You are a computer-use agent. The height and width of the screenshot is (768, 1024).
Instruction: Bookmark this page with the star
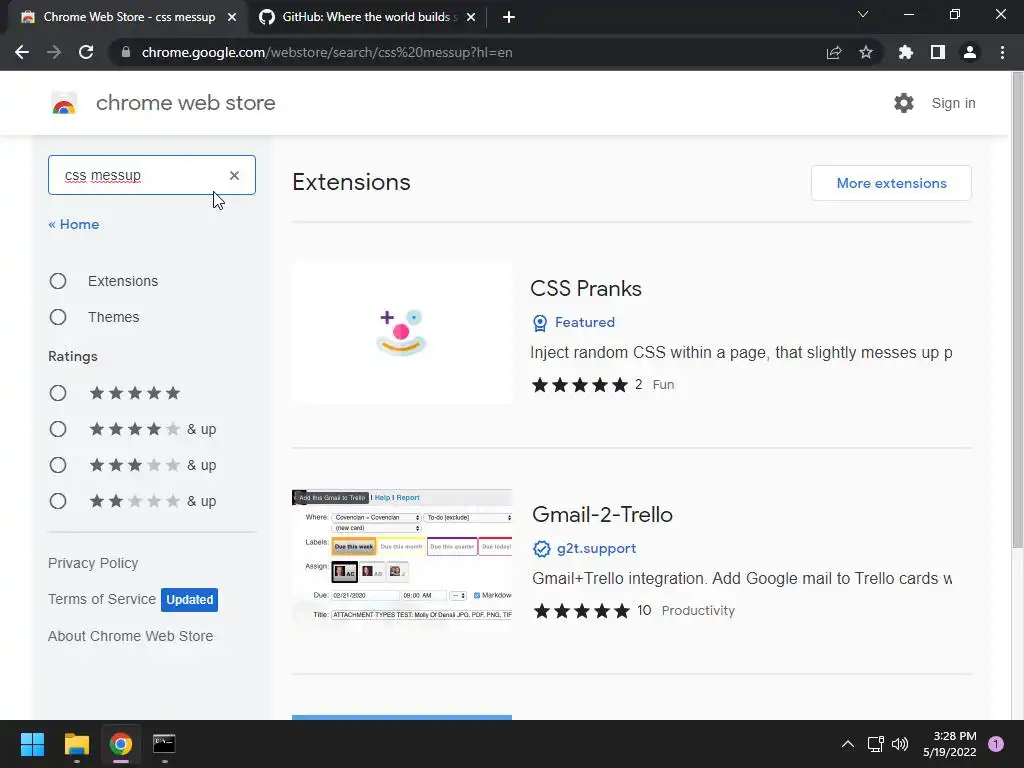(866, 52)
